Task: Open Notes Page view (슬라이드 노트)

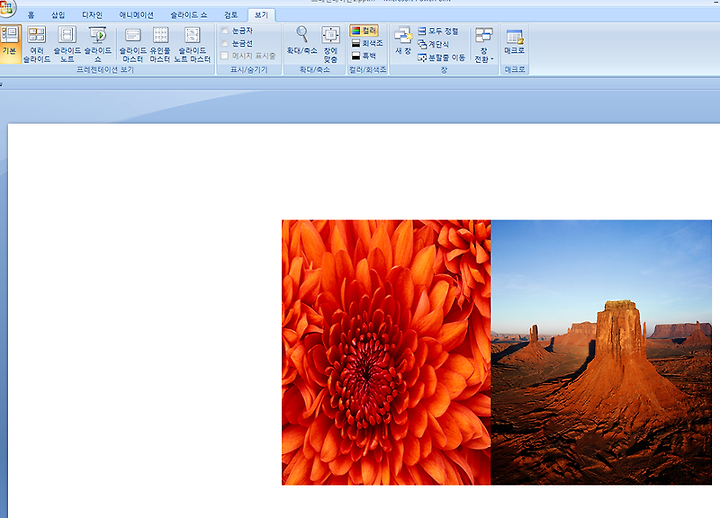Action: 67,43
